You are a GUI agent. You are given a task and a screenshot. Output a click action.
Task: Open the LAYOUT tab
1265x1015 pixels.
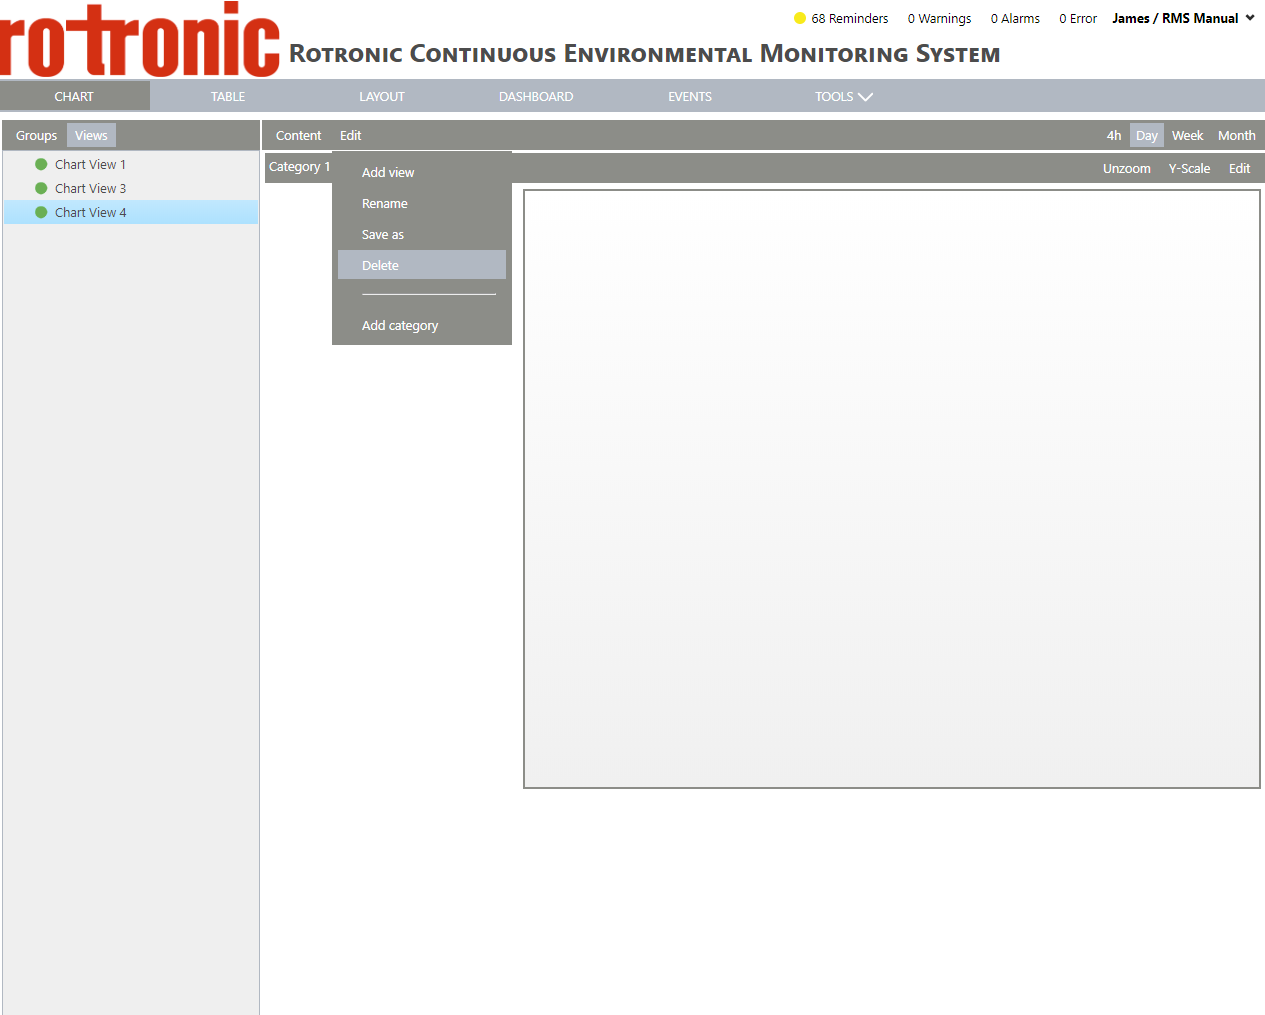[x=382, y=96]
